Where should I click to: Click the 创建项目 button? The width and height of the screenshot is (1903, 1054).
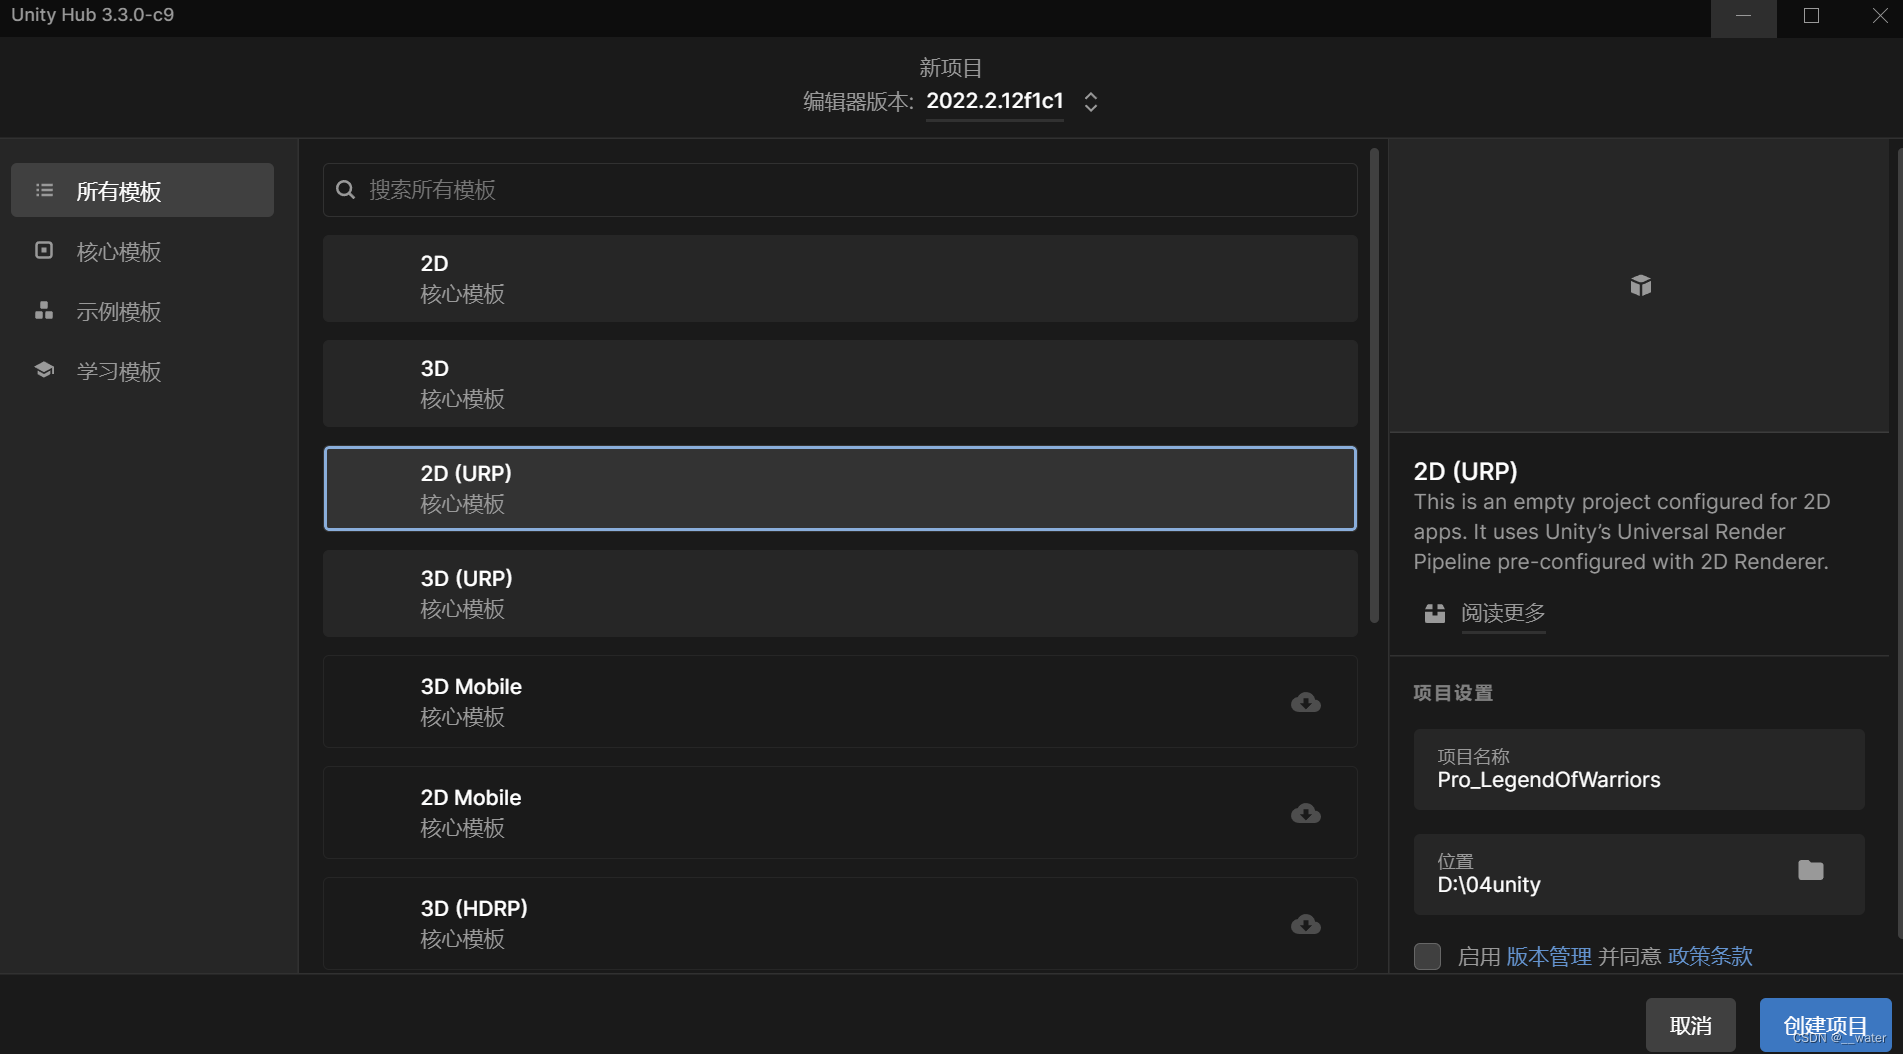[1825, 1025]
